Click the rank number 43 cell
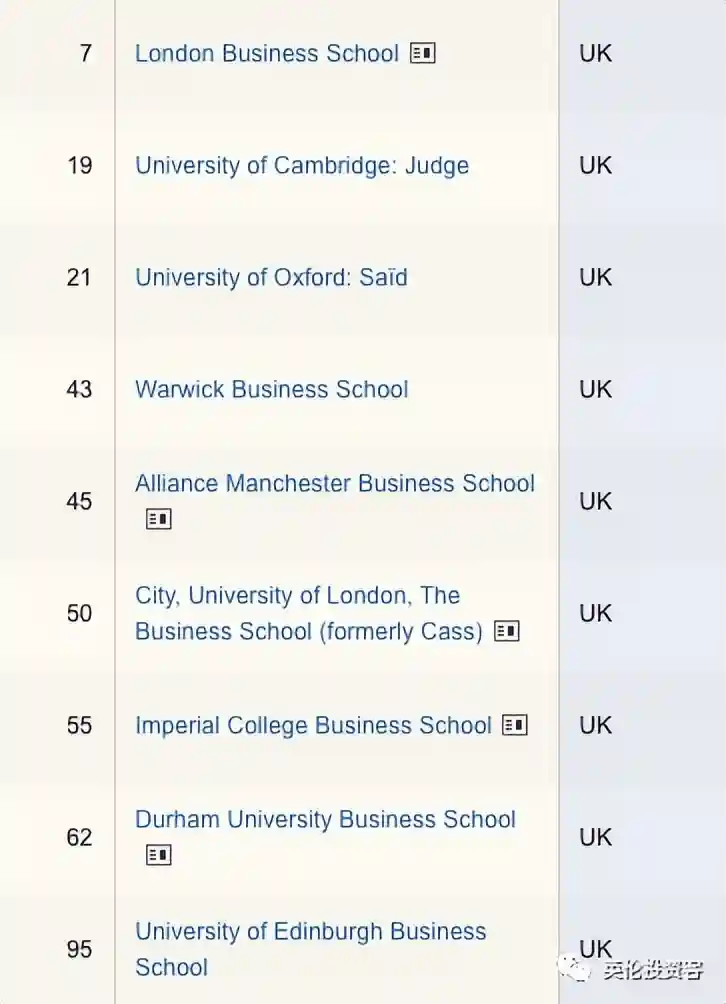 (80, 390)
